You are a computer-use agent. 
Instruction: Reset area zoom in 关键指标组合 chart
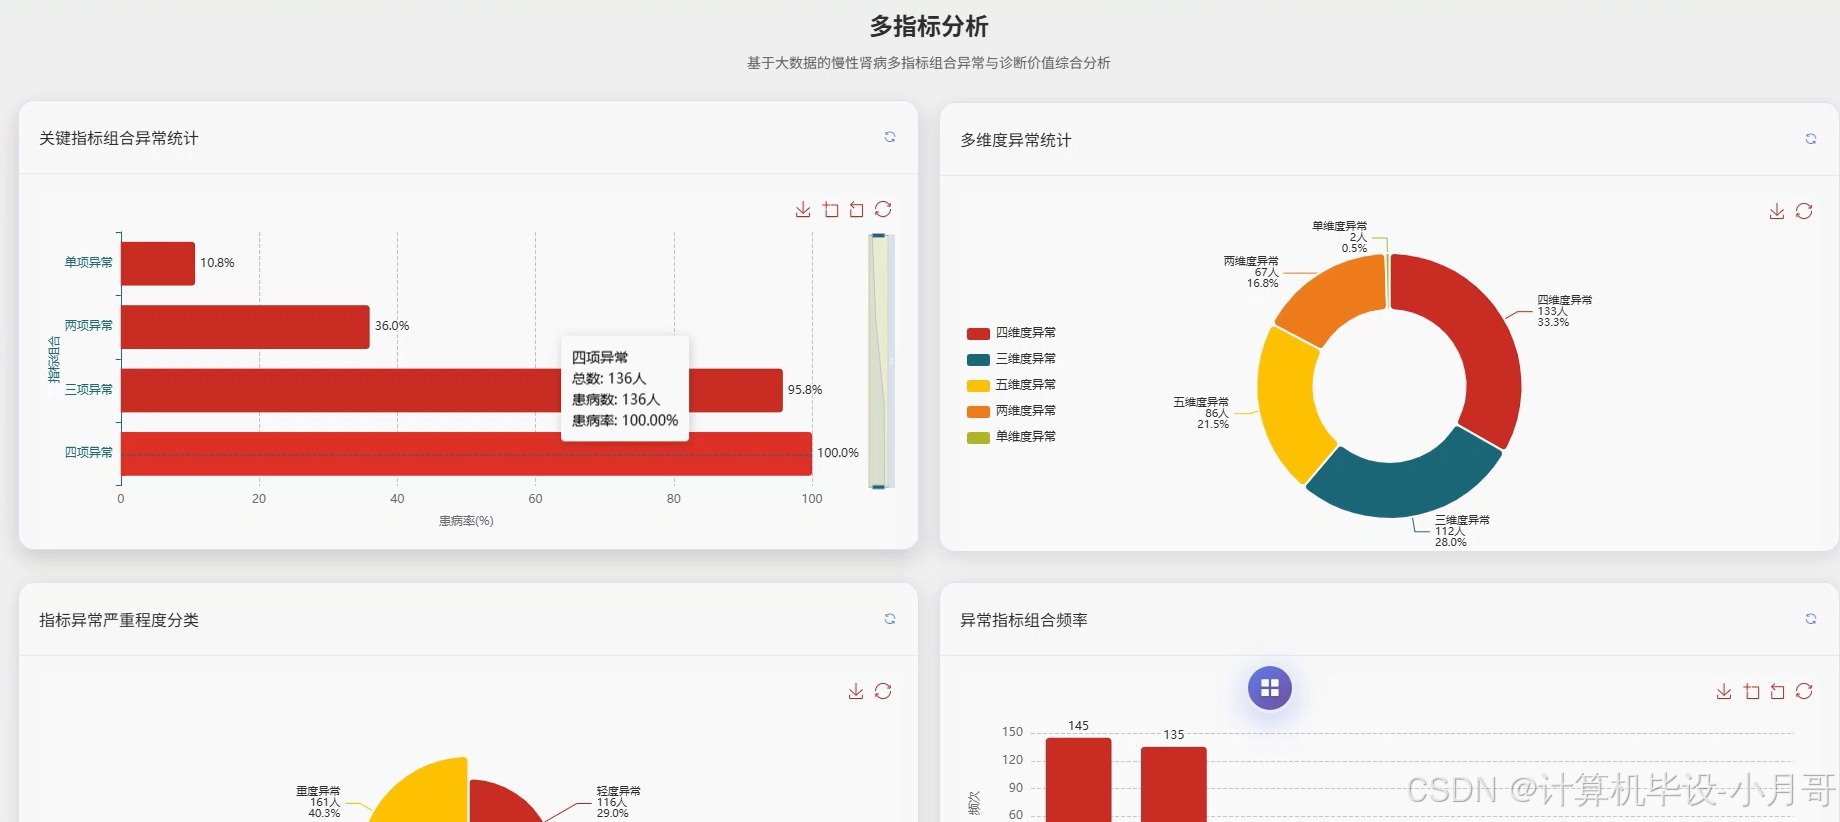pos(857,209)
